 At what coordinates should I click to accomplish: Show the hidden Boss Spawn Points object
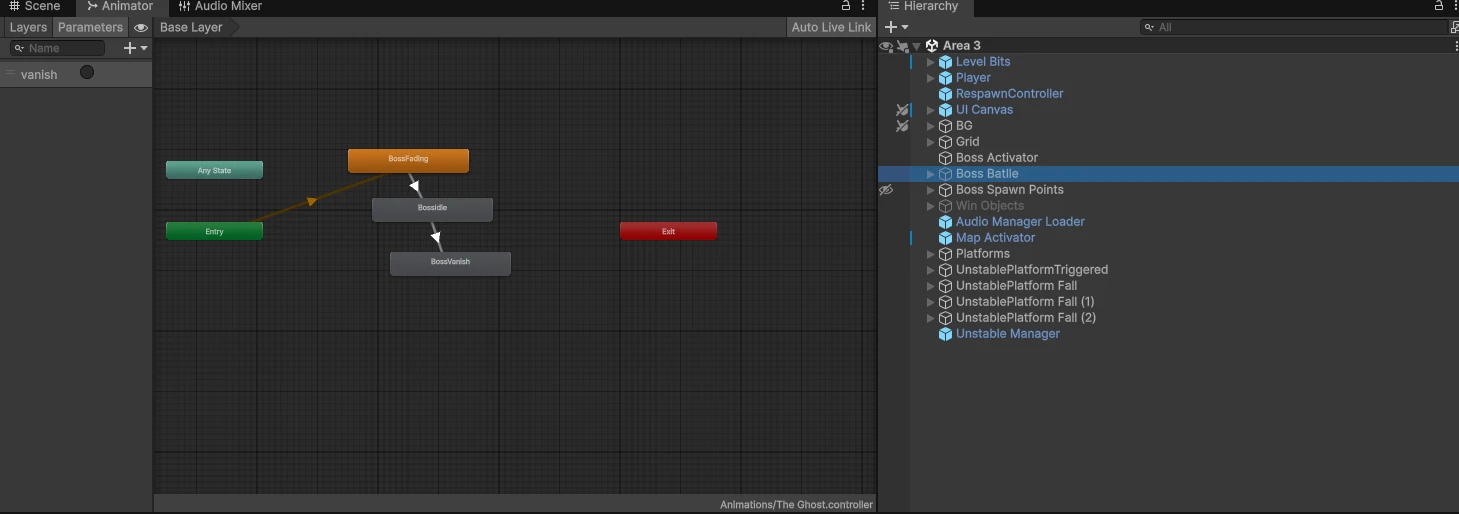pyautogui.click(x=886, y=190)
